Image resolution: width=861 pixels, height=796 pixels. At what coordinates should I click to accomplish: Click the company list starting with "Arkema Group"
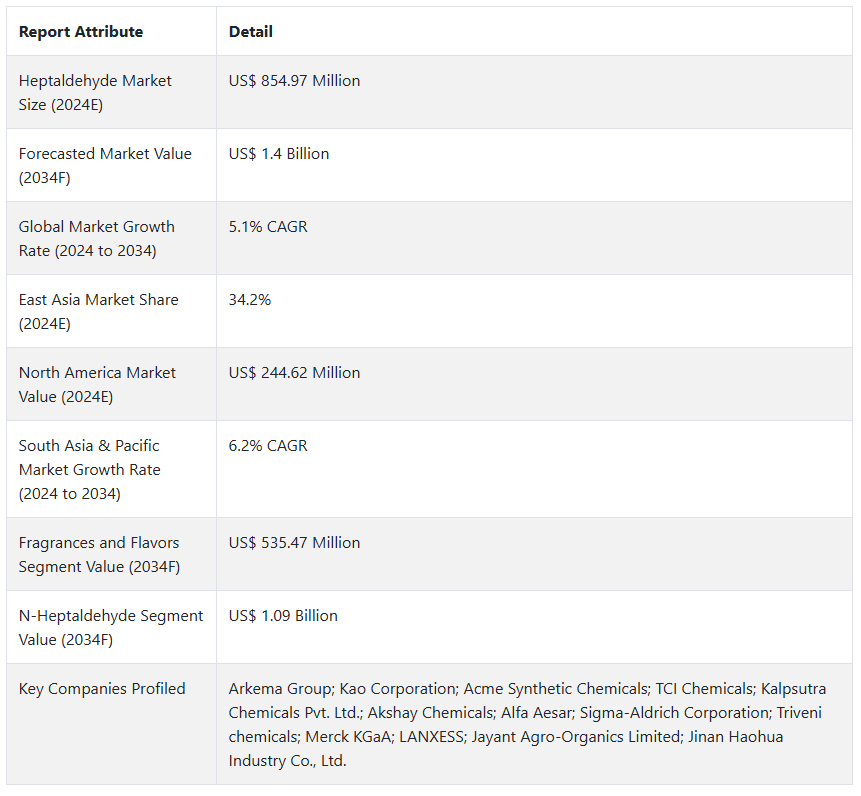pyautogui.click(x=527, y=724)
